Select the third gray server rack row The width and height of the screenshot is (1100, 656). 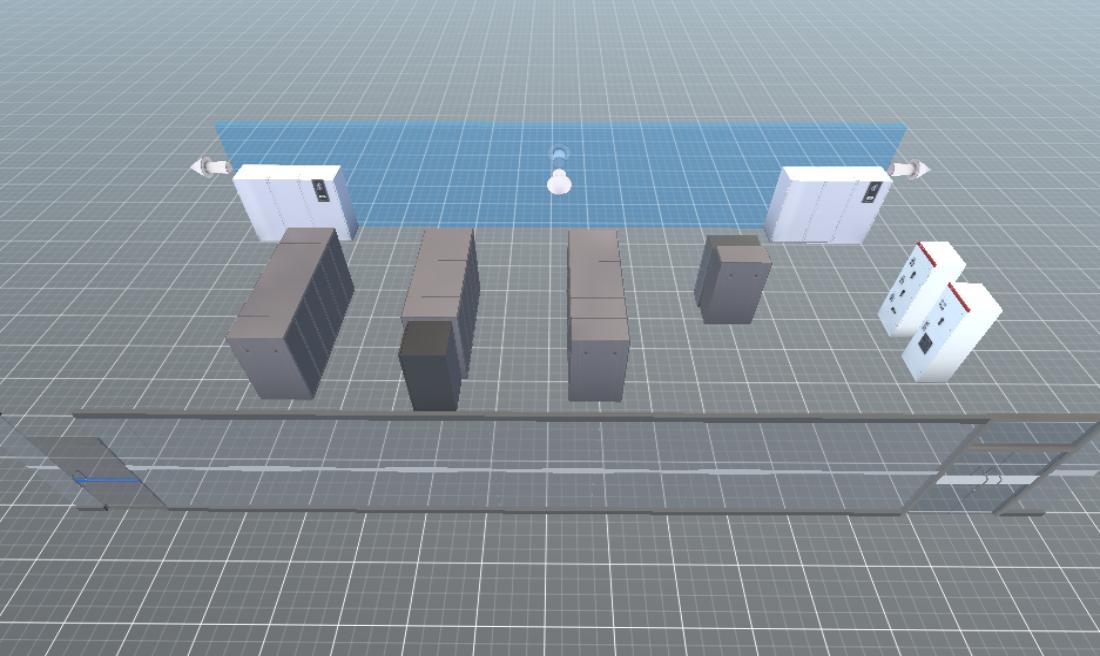pos(597,315)
